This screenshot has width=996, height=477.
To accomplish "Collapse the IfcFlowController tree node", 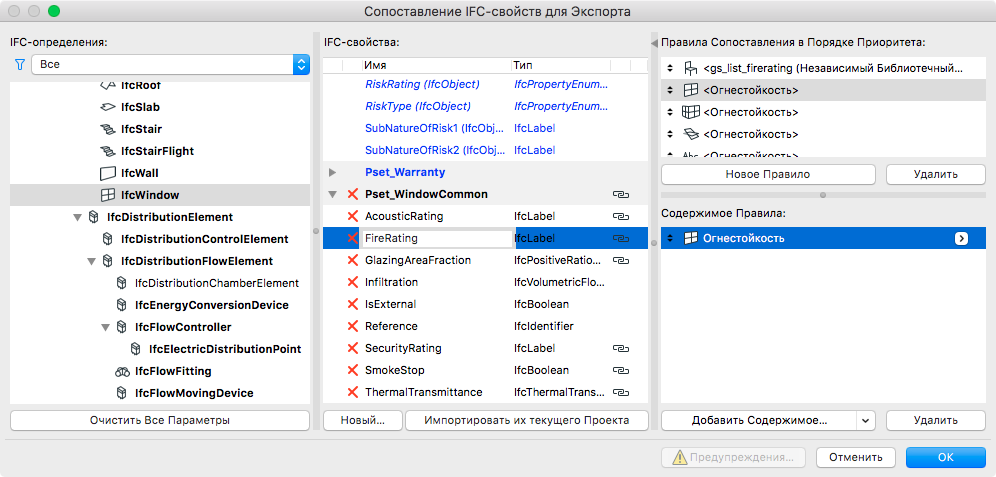I will [x=107, y=327].
